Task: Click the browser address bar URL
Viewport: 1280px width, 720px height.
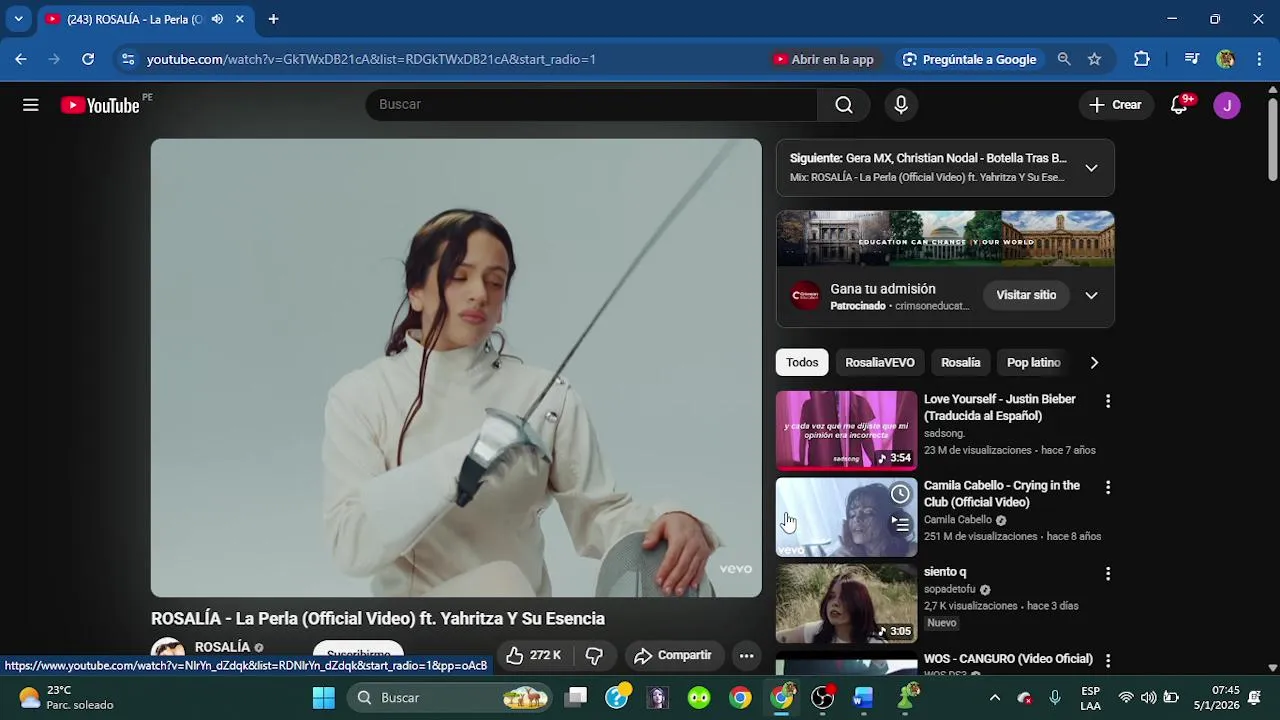Action: click(x=371, y=59)
